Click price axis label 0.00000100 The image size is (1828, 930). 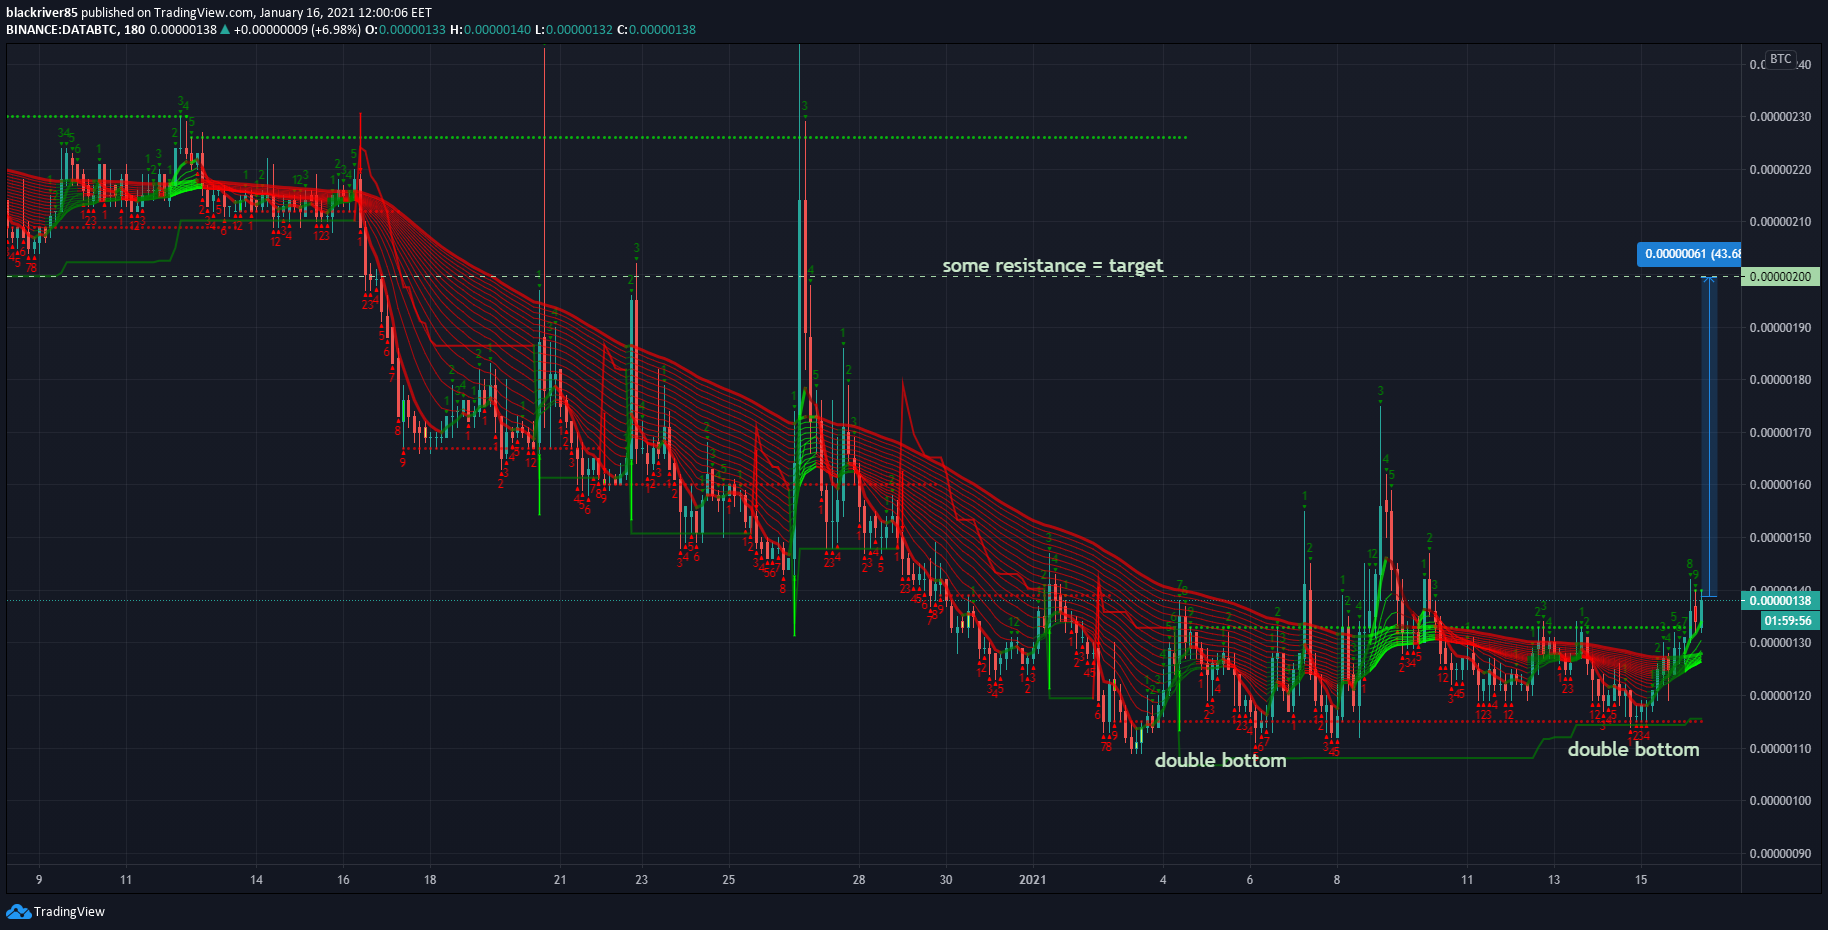1780,801
